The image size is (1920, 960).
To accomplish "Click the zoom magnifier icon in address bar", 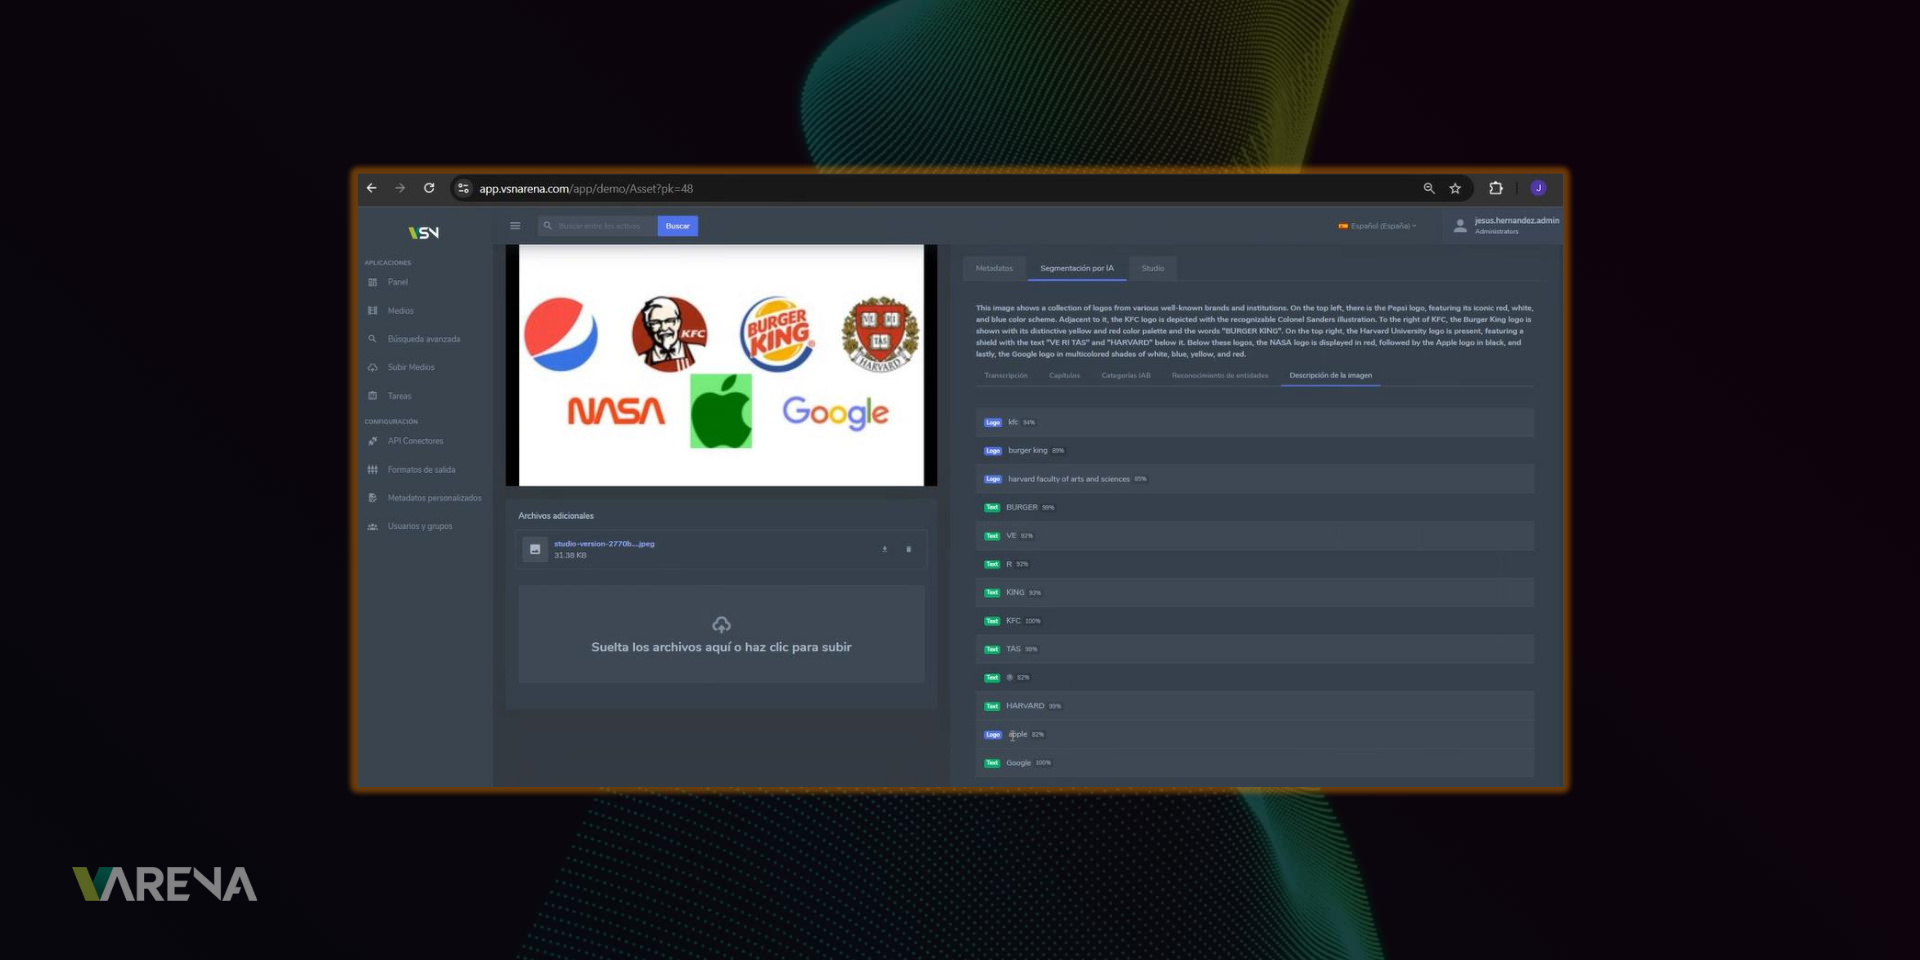I will (x=1429, y=188).
